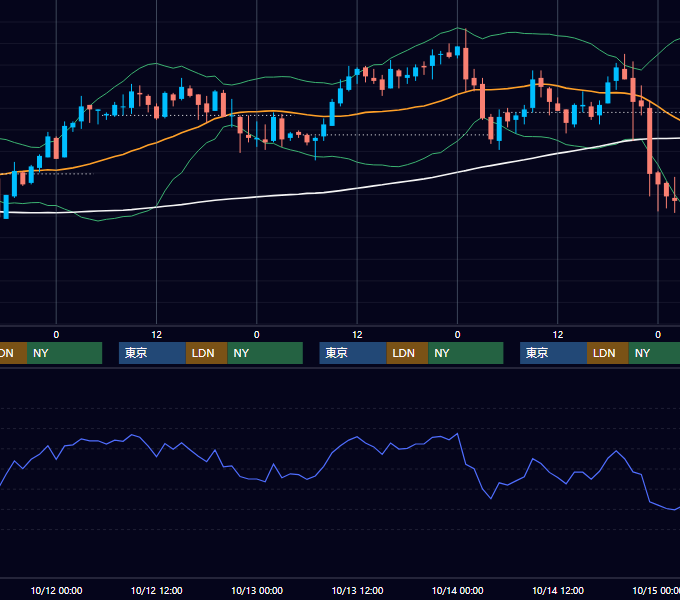Click the LDN session block for 10/14
The height and width of the screenshot is (600, 680).
coord(608,353)
